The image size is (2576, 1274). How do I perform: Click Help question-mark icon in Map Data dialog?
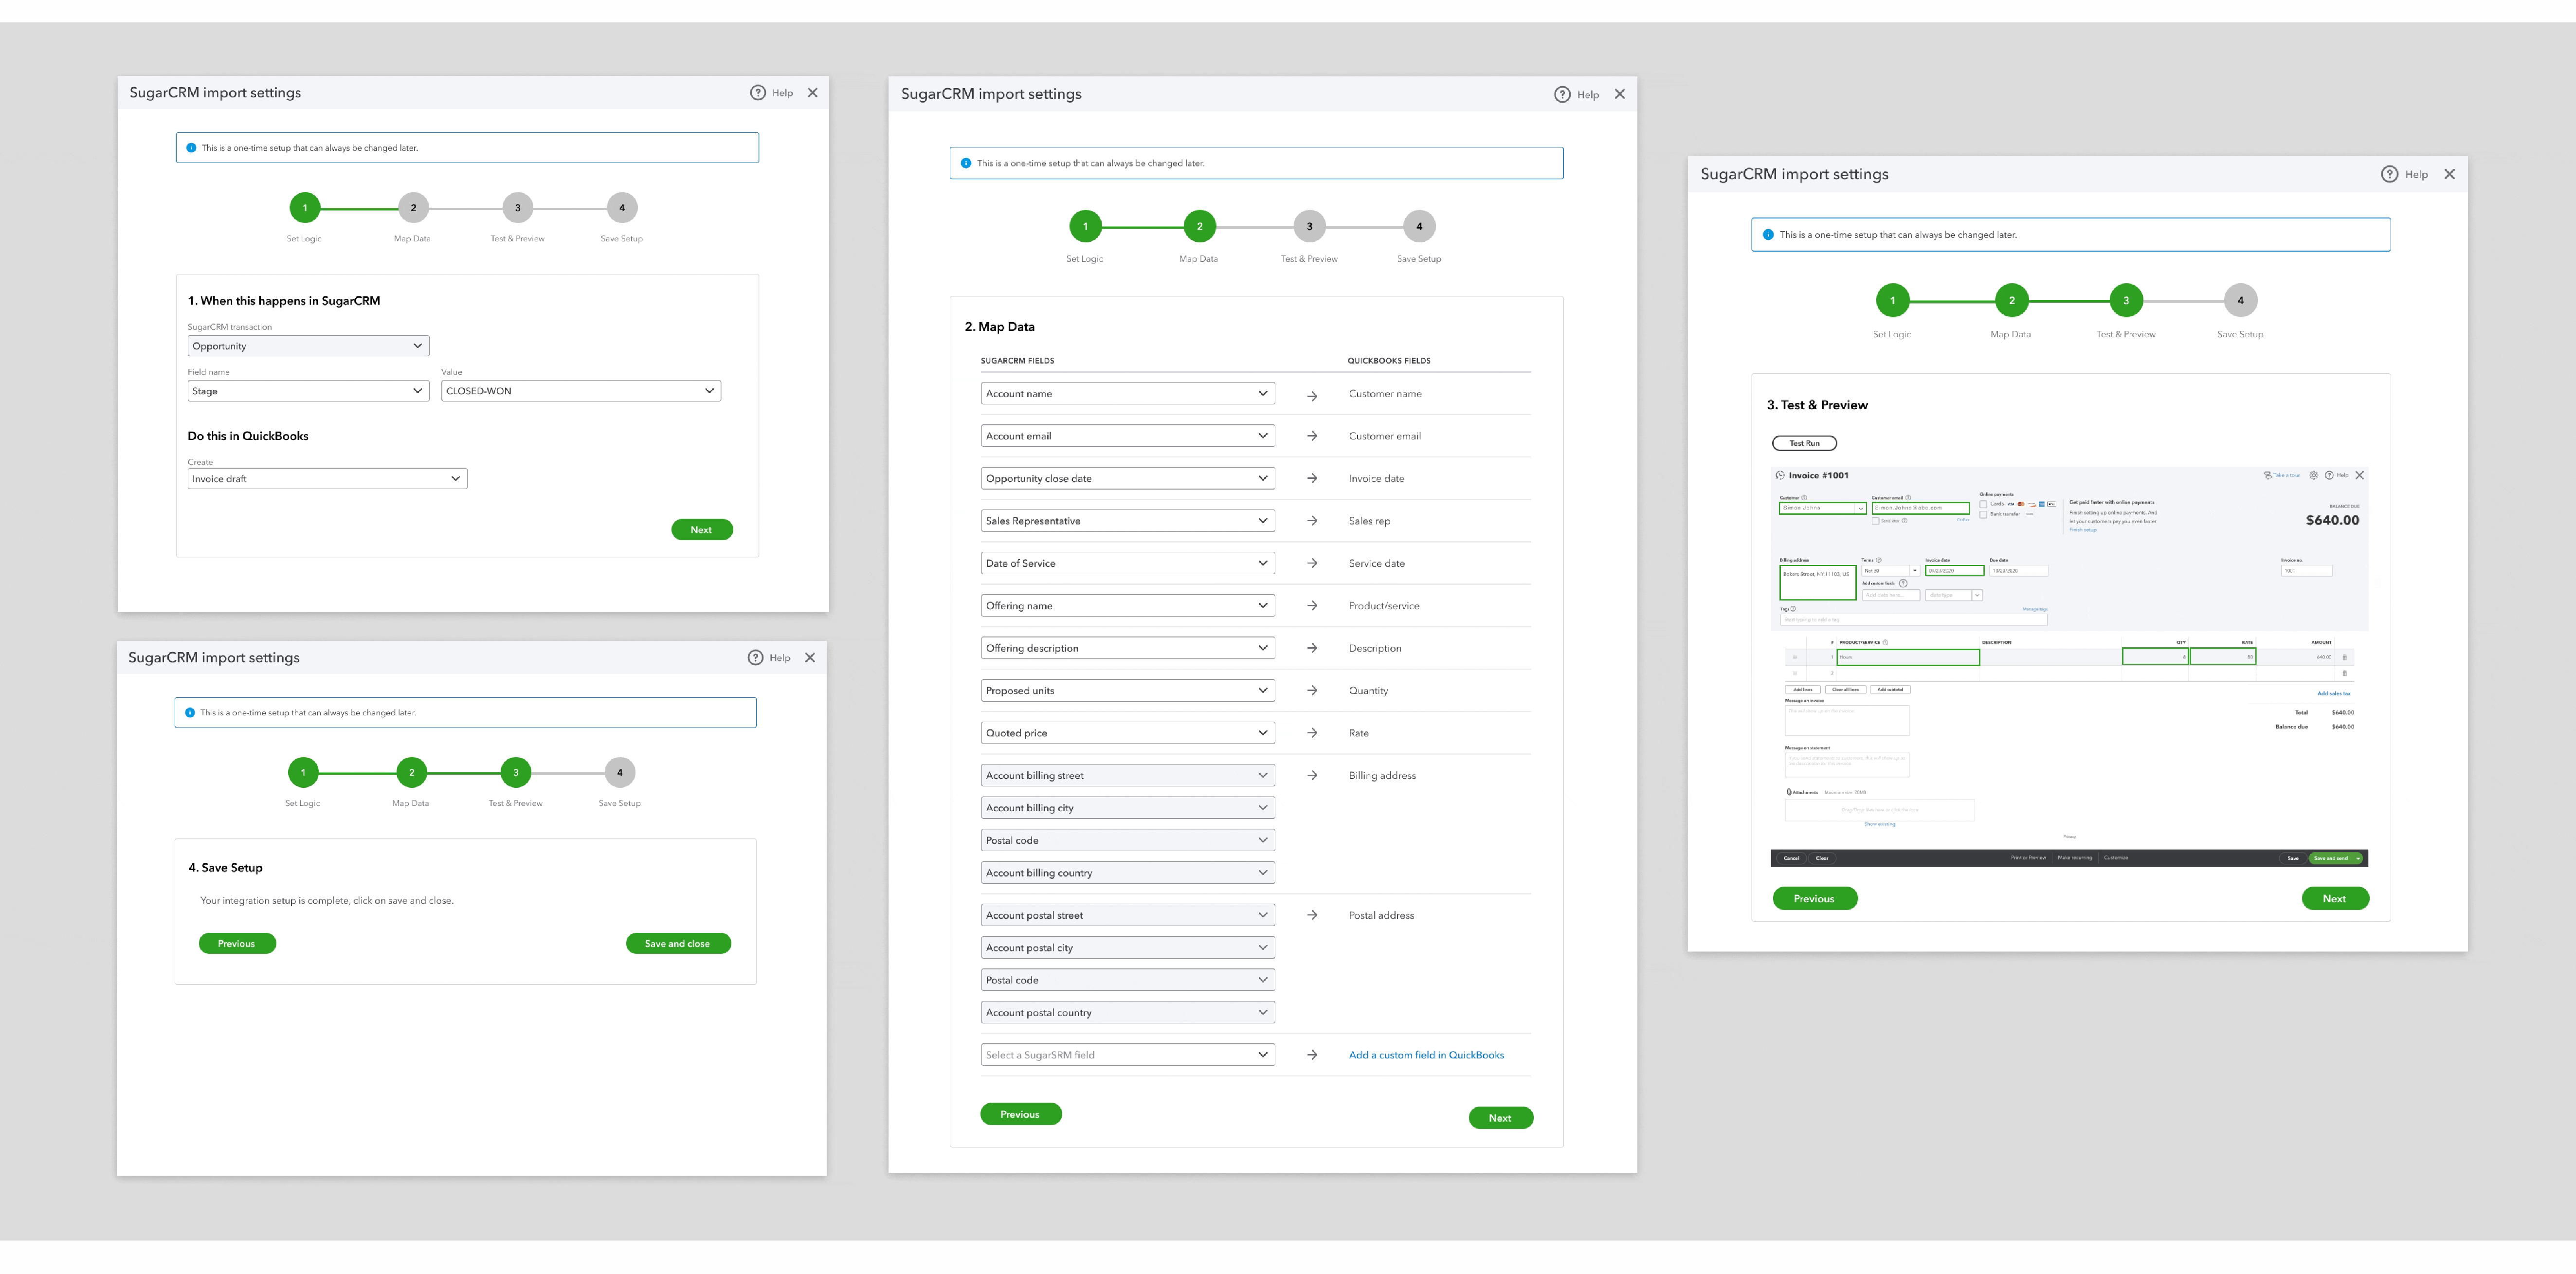pyautogui.click(x=1562, y=94)
